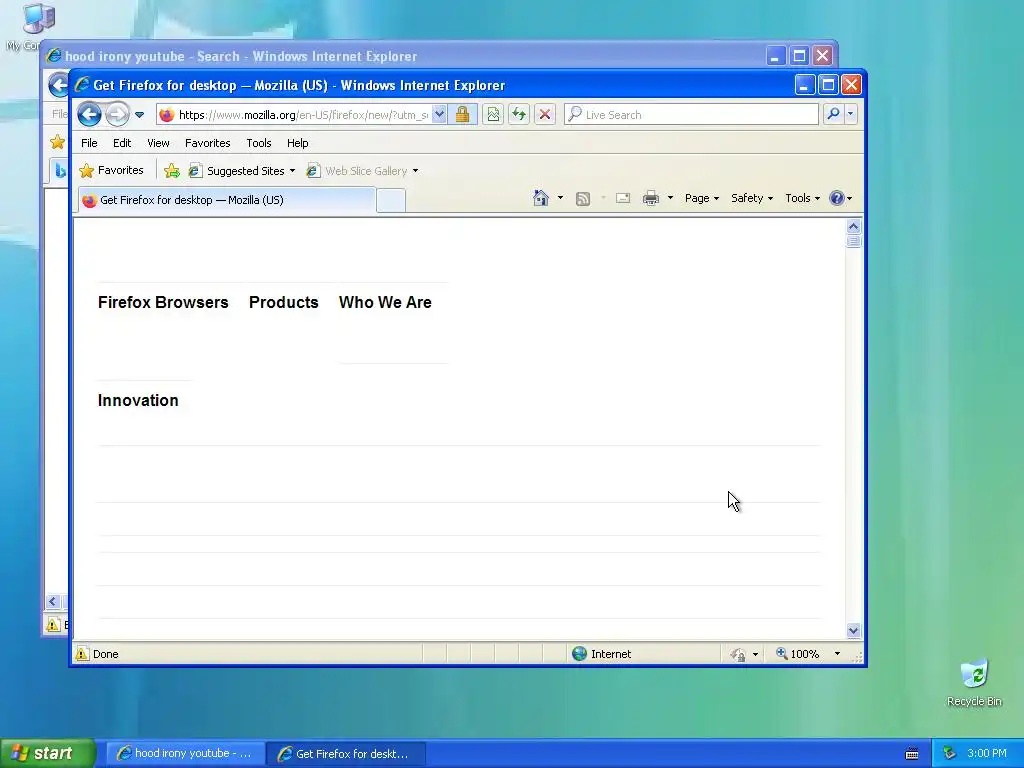Open a new blank tab
Screen dimensions: 1024x768
click(x=391, y=200)
